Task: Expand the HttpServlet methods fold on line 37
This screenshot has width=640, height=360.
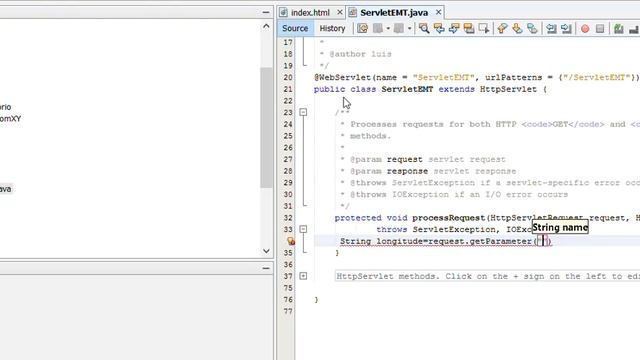Action: 303,276
